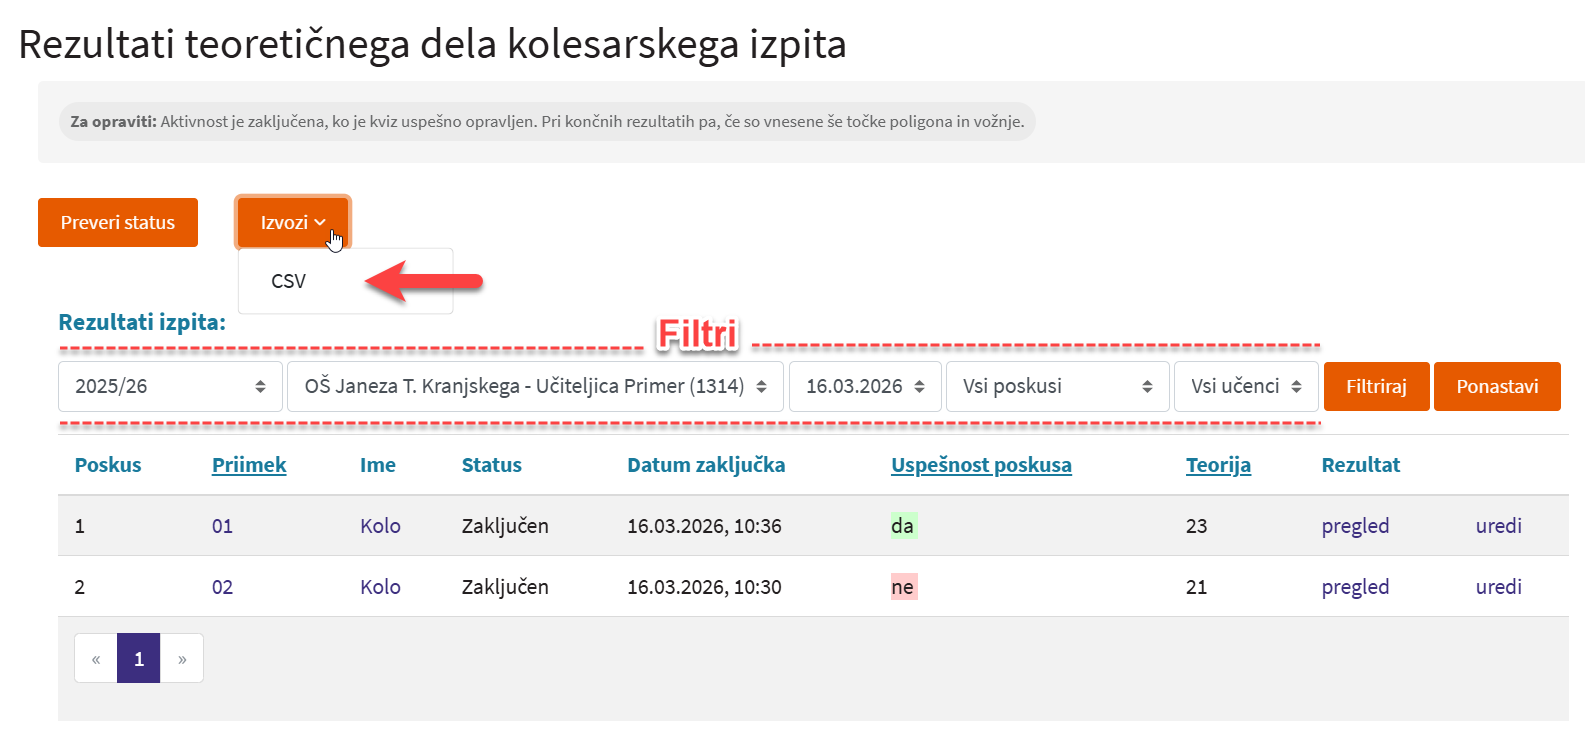
Task: Click uredi for the second row
Action: coord(1498,587)
